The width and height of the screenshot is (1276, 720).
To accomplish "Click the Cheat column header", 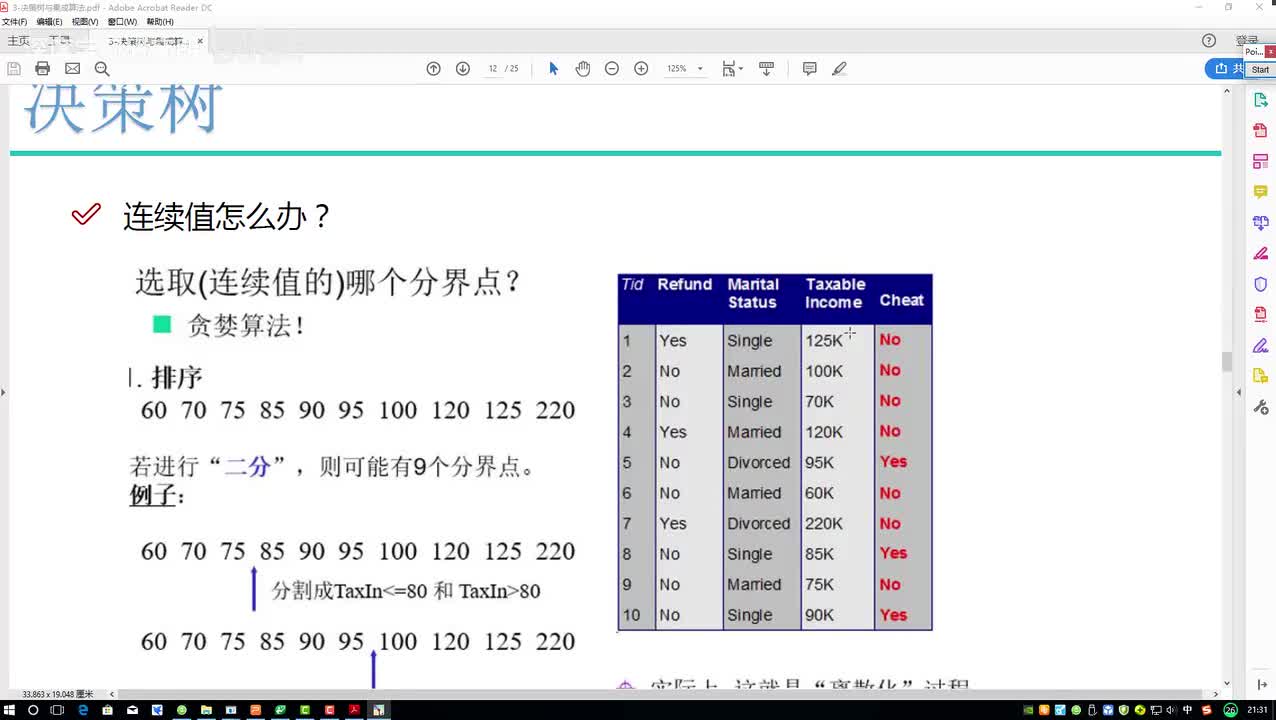I will (901, 300).
